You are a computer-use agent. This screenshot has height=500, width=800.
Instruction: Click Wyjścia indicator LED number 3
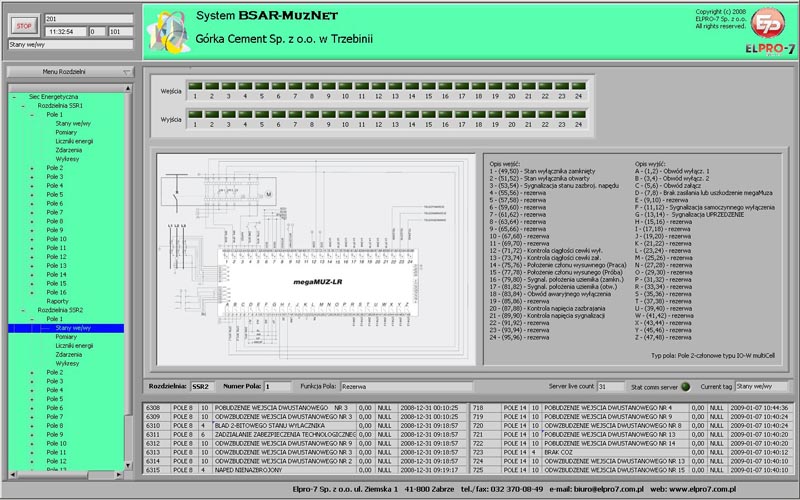[229, 114]
